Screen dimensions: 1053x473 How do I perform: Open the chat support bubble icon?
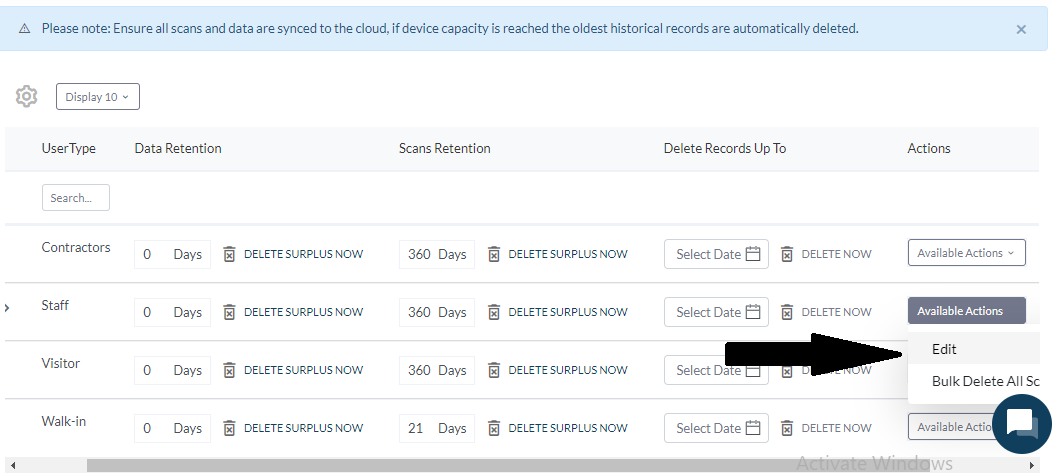(x=1020, y=422)
